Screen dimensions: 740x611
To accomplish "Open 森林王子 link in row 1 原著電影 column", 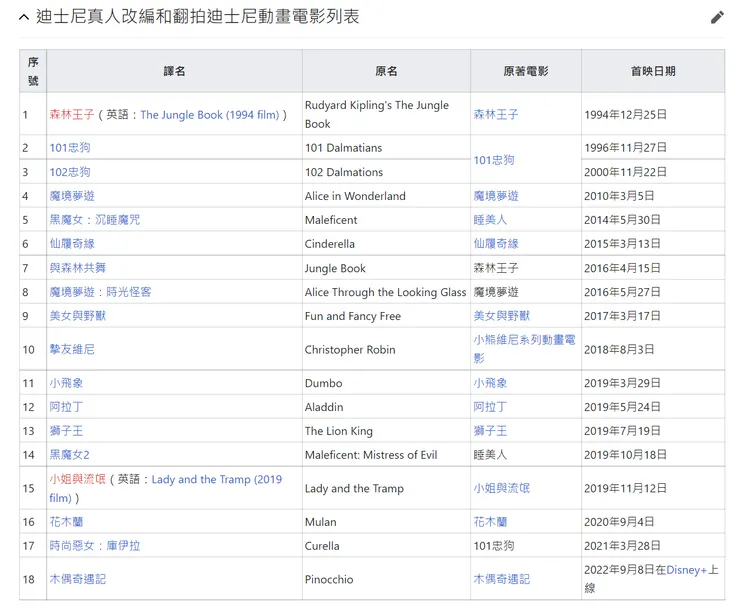I will point(496,115).
